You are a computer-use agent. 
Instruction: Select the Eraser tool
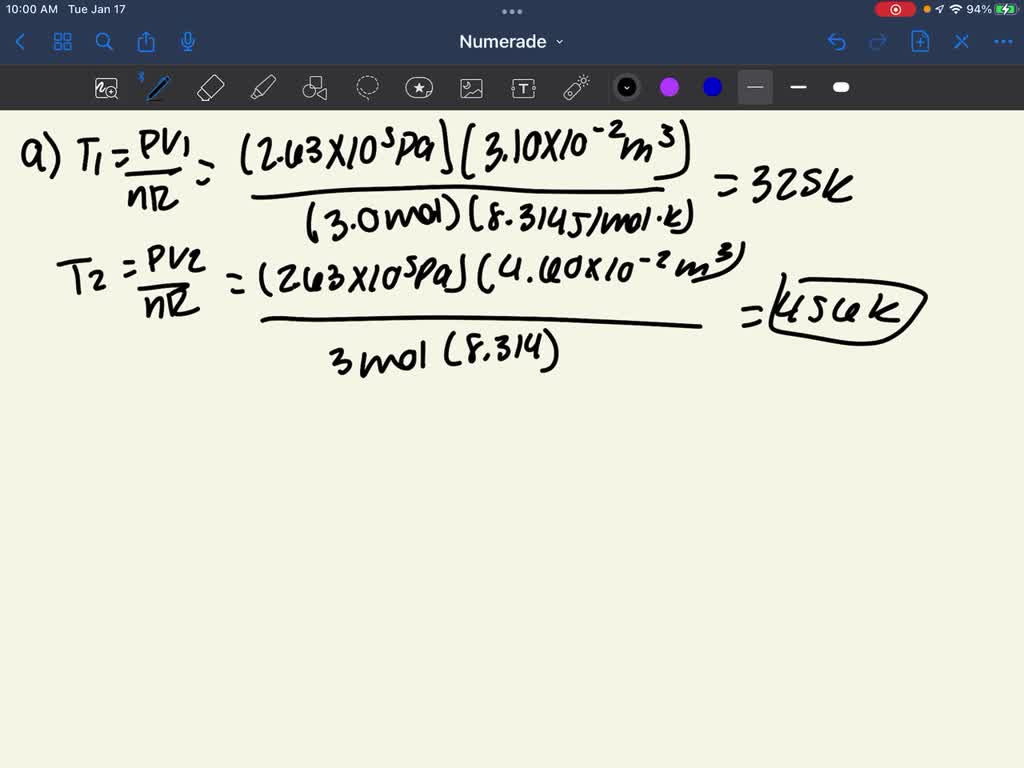pos(210,88)
